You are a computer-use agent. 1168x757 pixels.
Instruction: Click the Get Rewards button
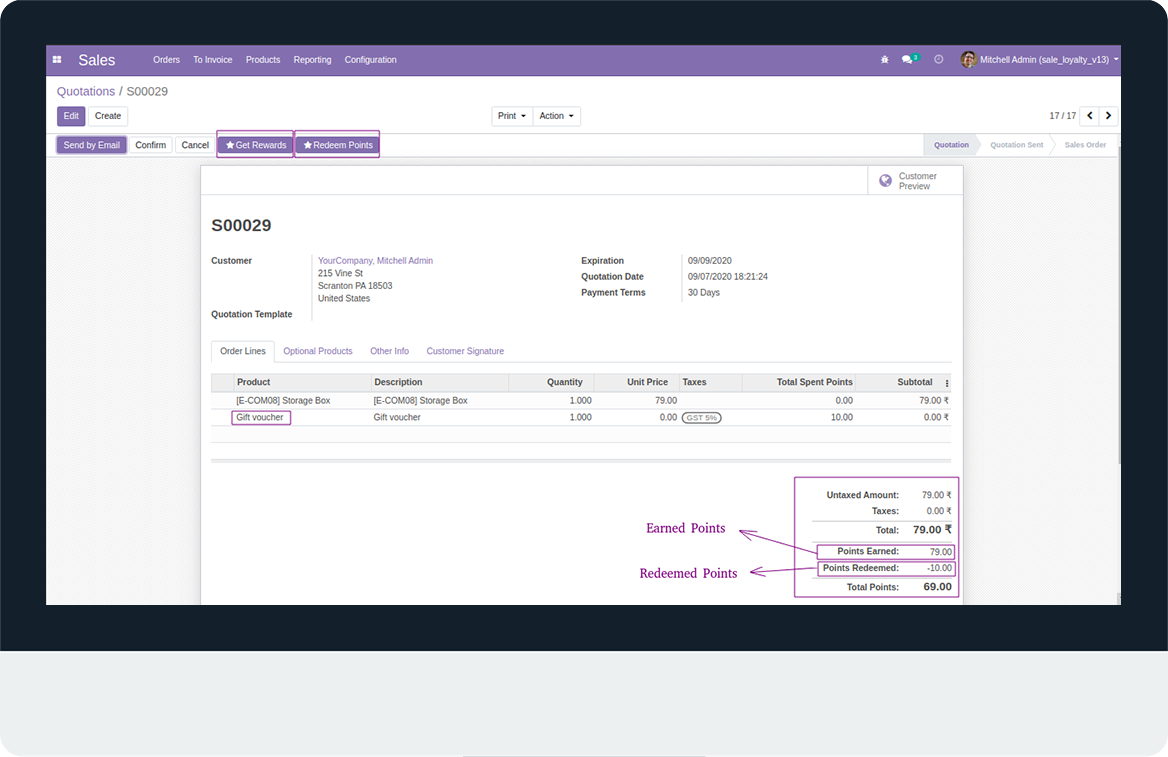coord(256,145)
